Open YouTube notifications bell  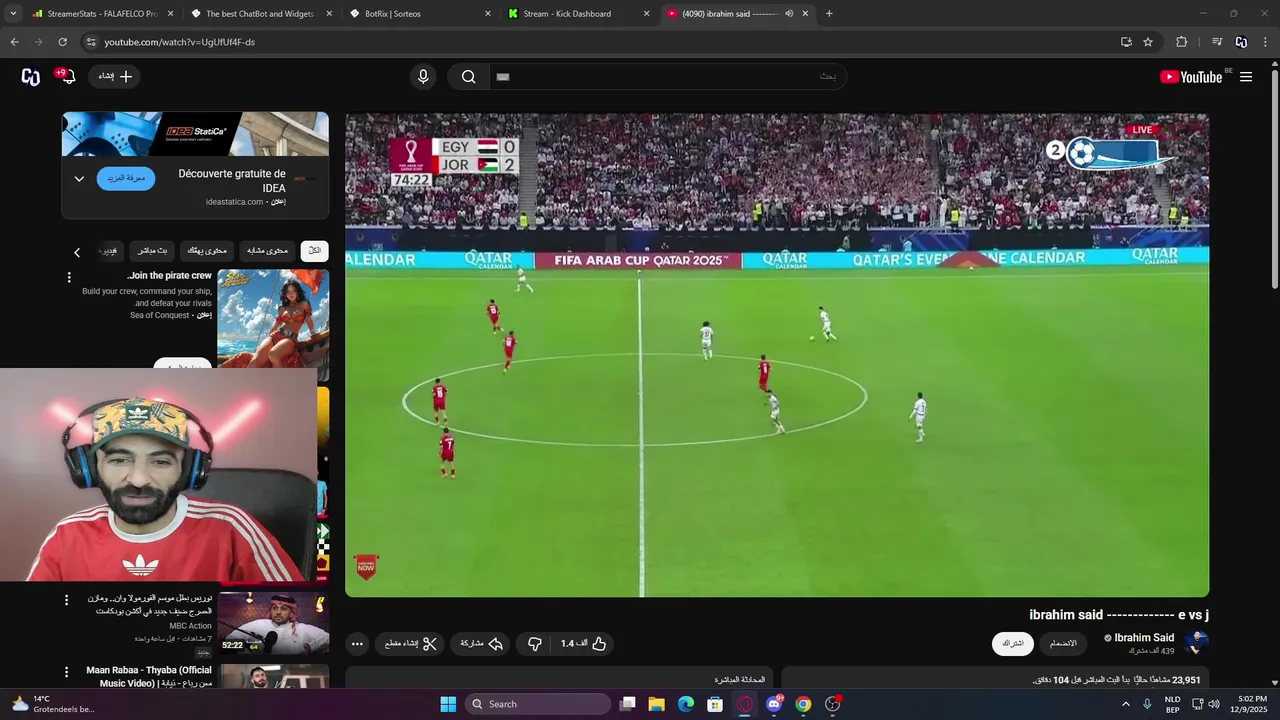point(67,77)
